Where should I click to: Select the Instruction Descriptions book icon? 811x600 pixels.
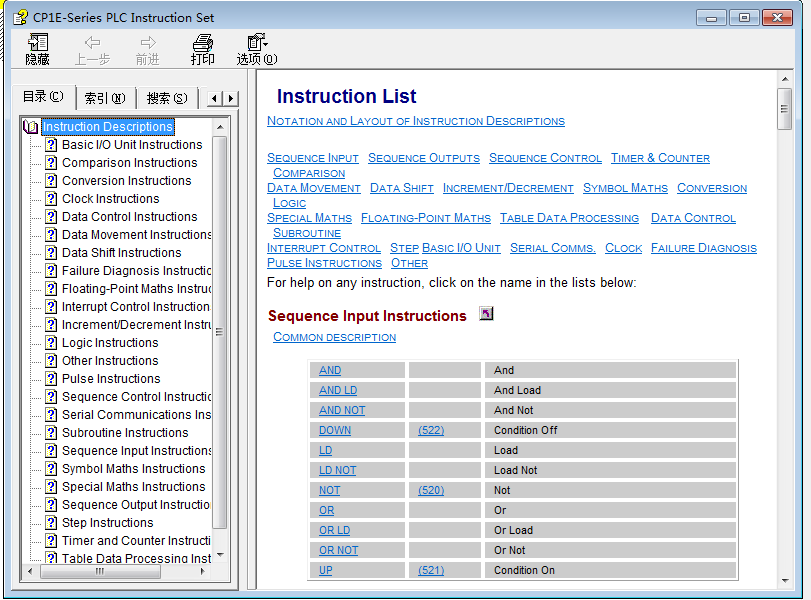30,127
